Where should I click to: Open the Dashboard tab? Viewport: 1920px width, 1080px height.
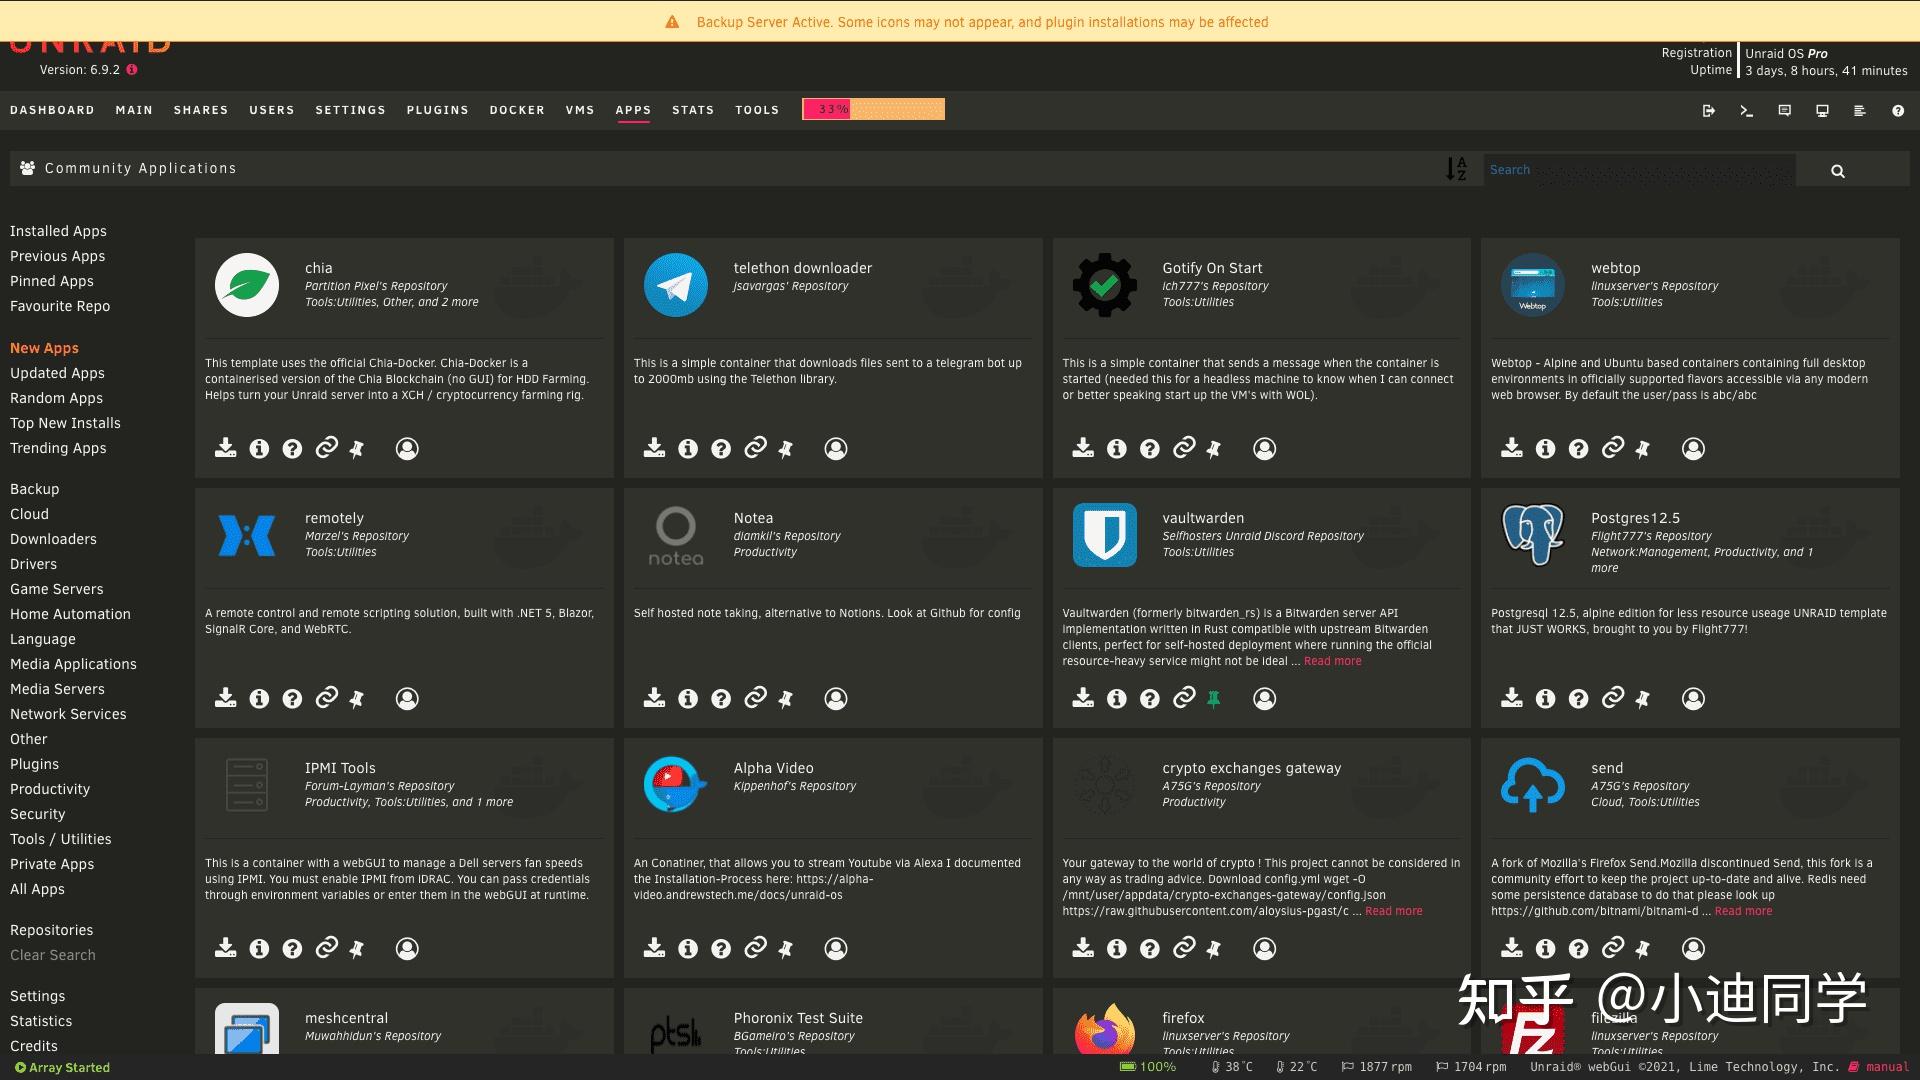click(x=52, y=110)
